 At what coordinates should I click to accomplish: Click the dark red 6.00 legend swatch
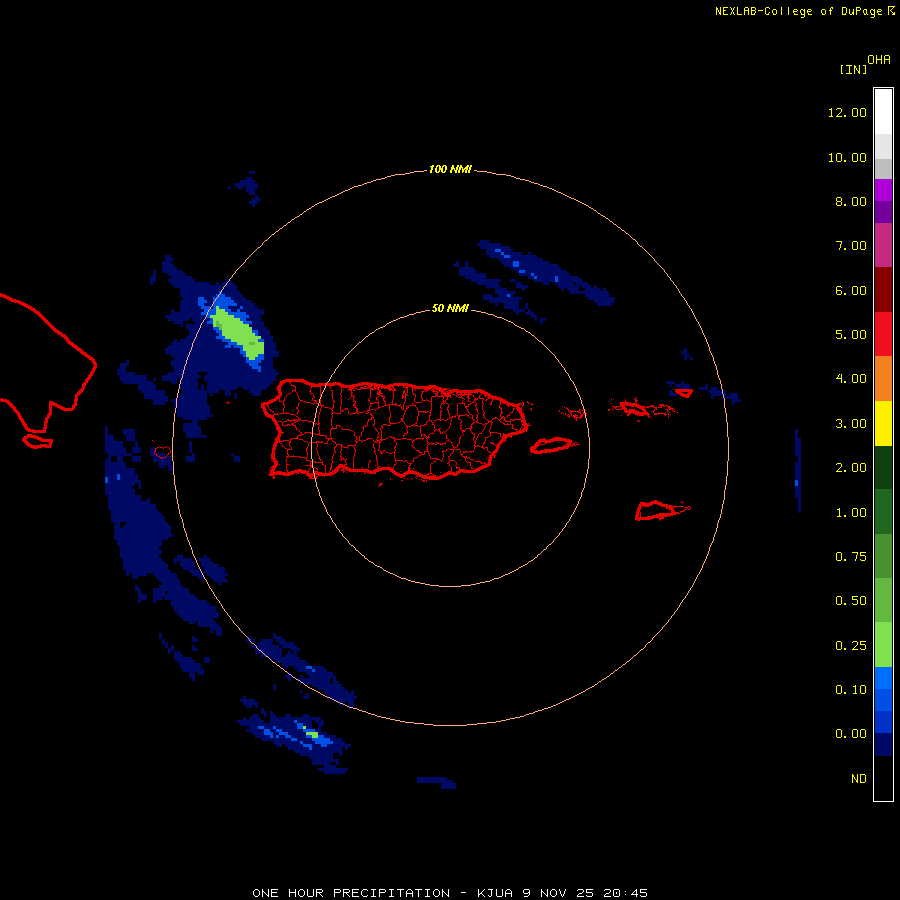point(883,290)
